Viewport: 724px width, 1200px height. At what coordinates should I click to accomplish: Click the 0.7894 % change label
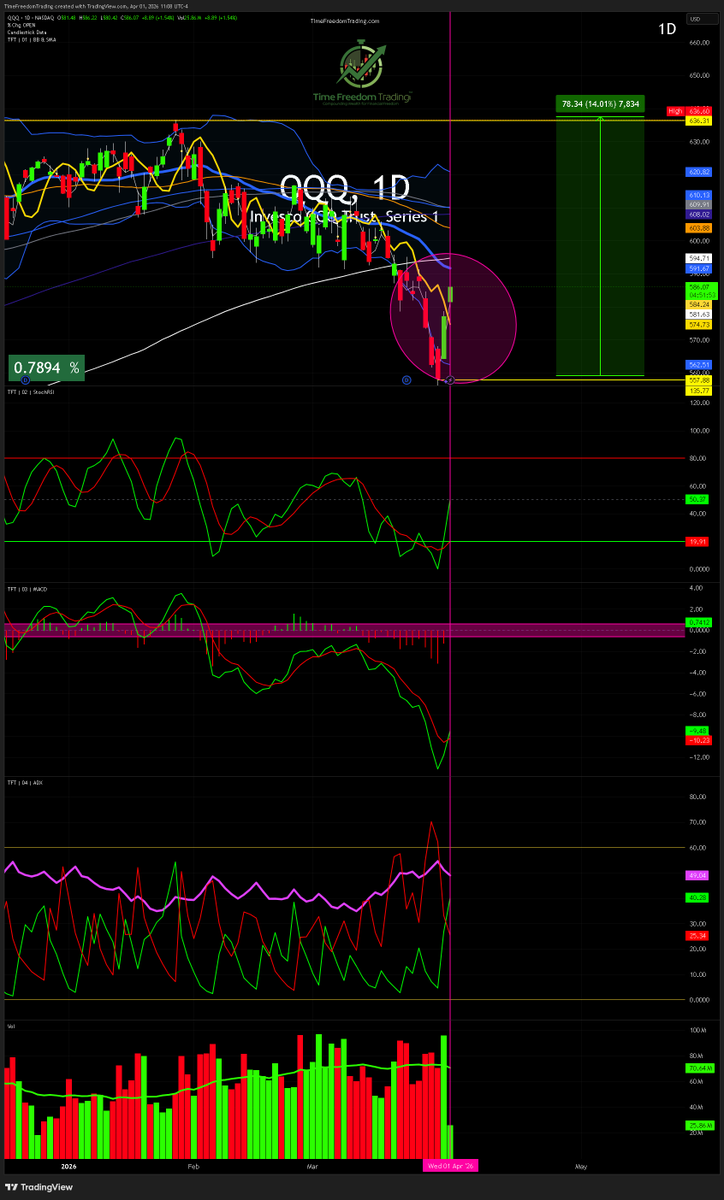47,368
